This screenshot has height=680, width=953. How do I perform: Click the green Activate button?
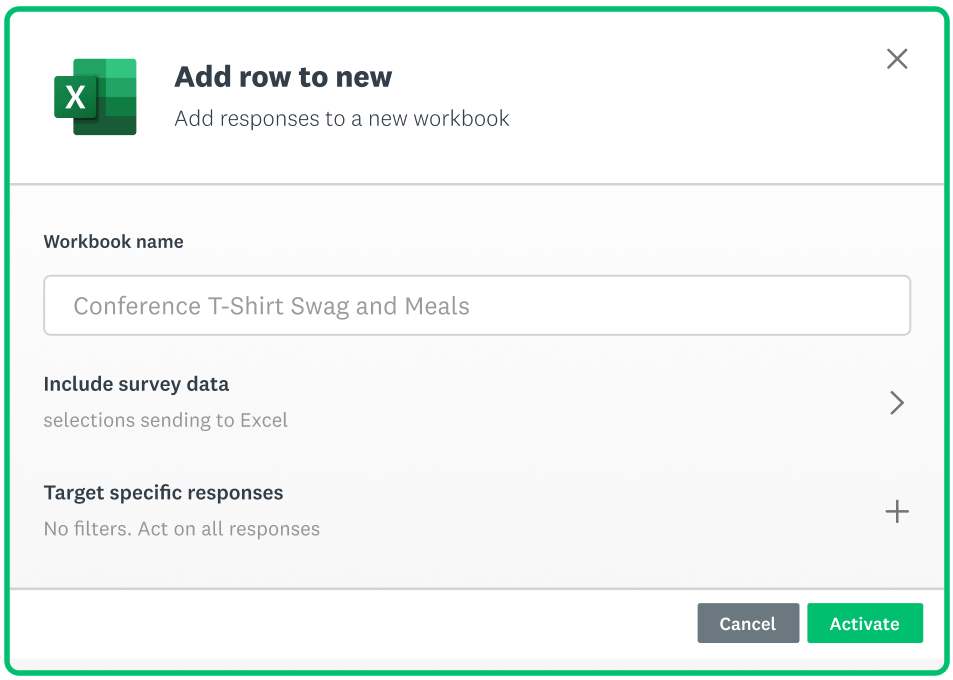(864, 623)
